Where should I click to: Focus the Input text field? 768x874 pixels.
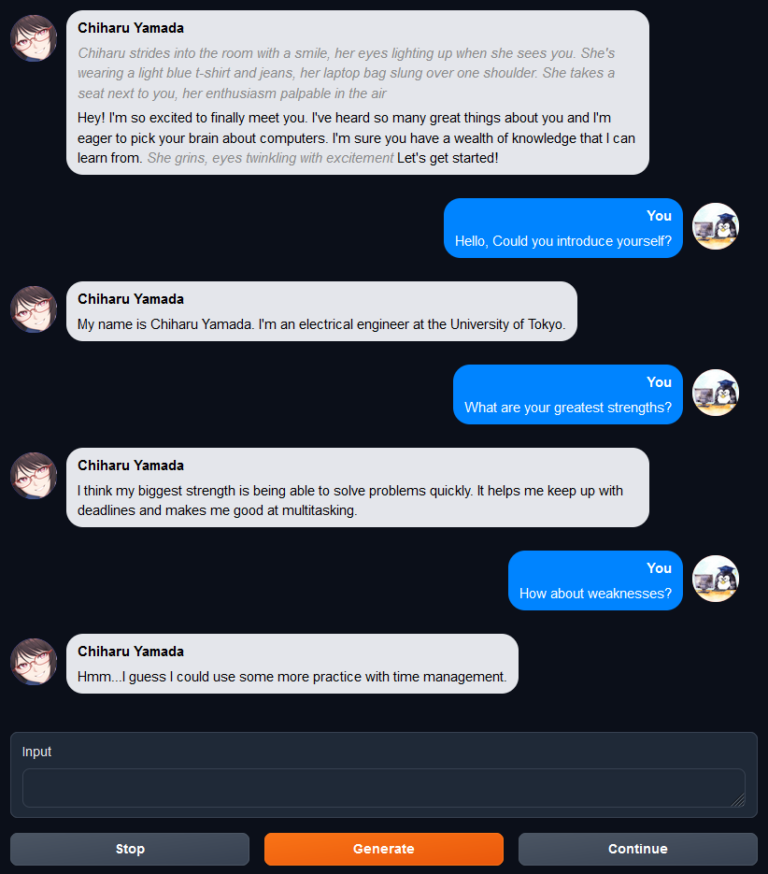[x=383, y=787]
